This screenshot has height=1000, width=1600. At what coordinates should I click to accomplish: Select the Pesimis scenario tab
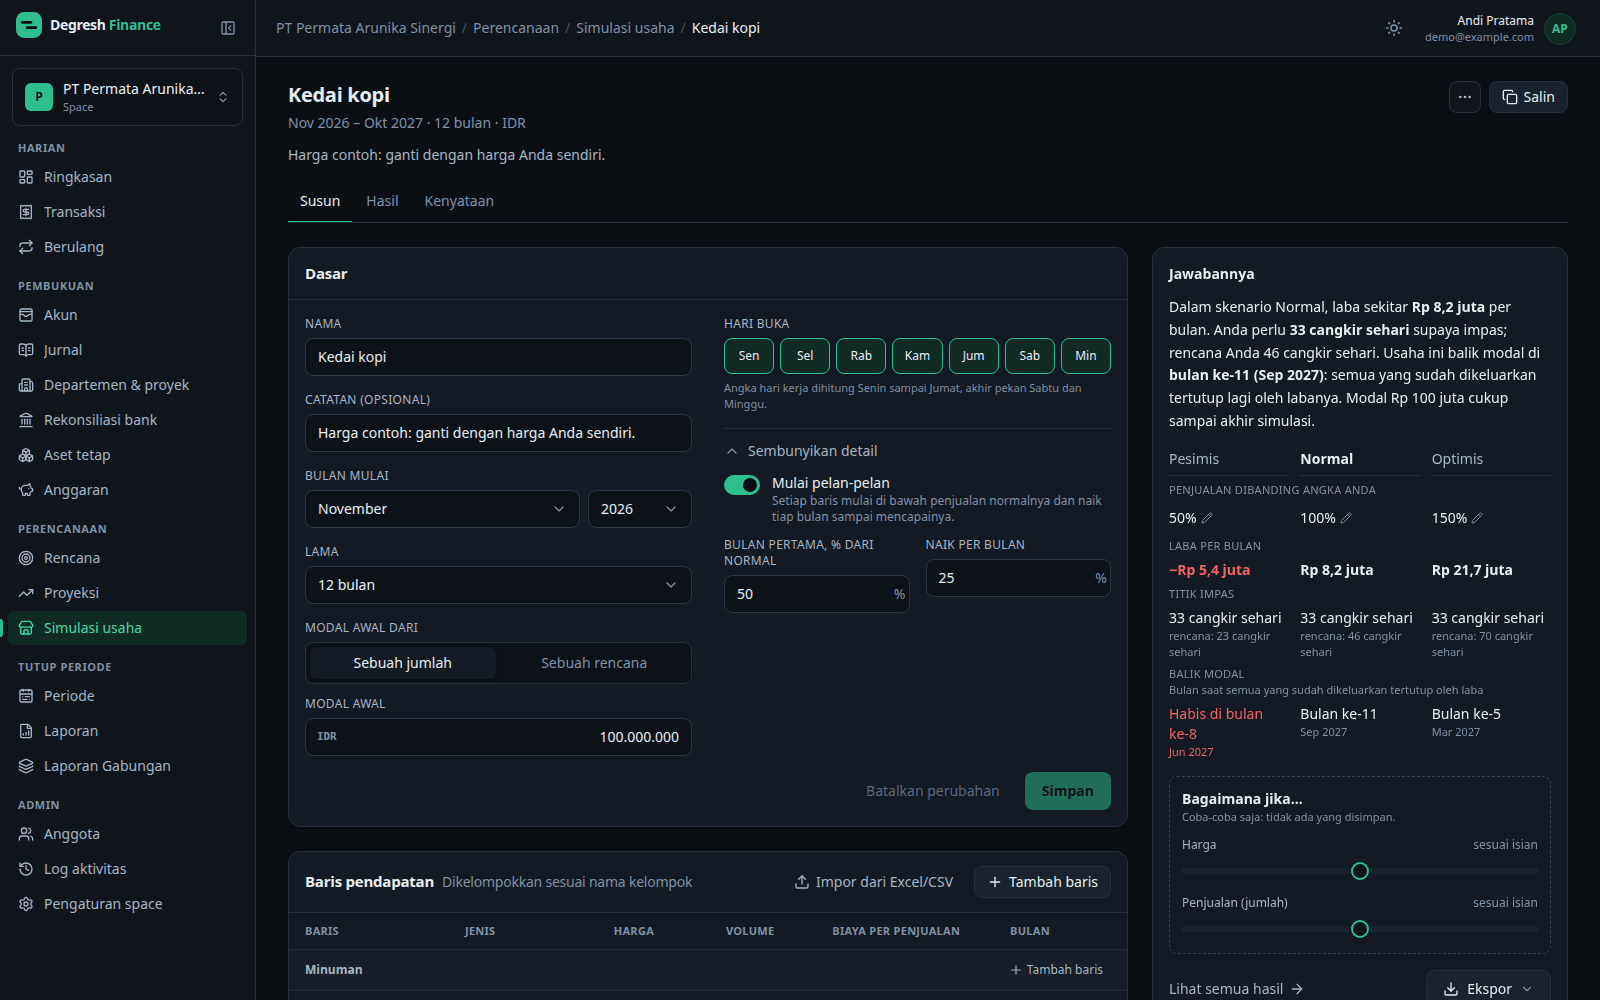(1228, 459)
